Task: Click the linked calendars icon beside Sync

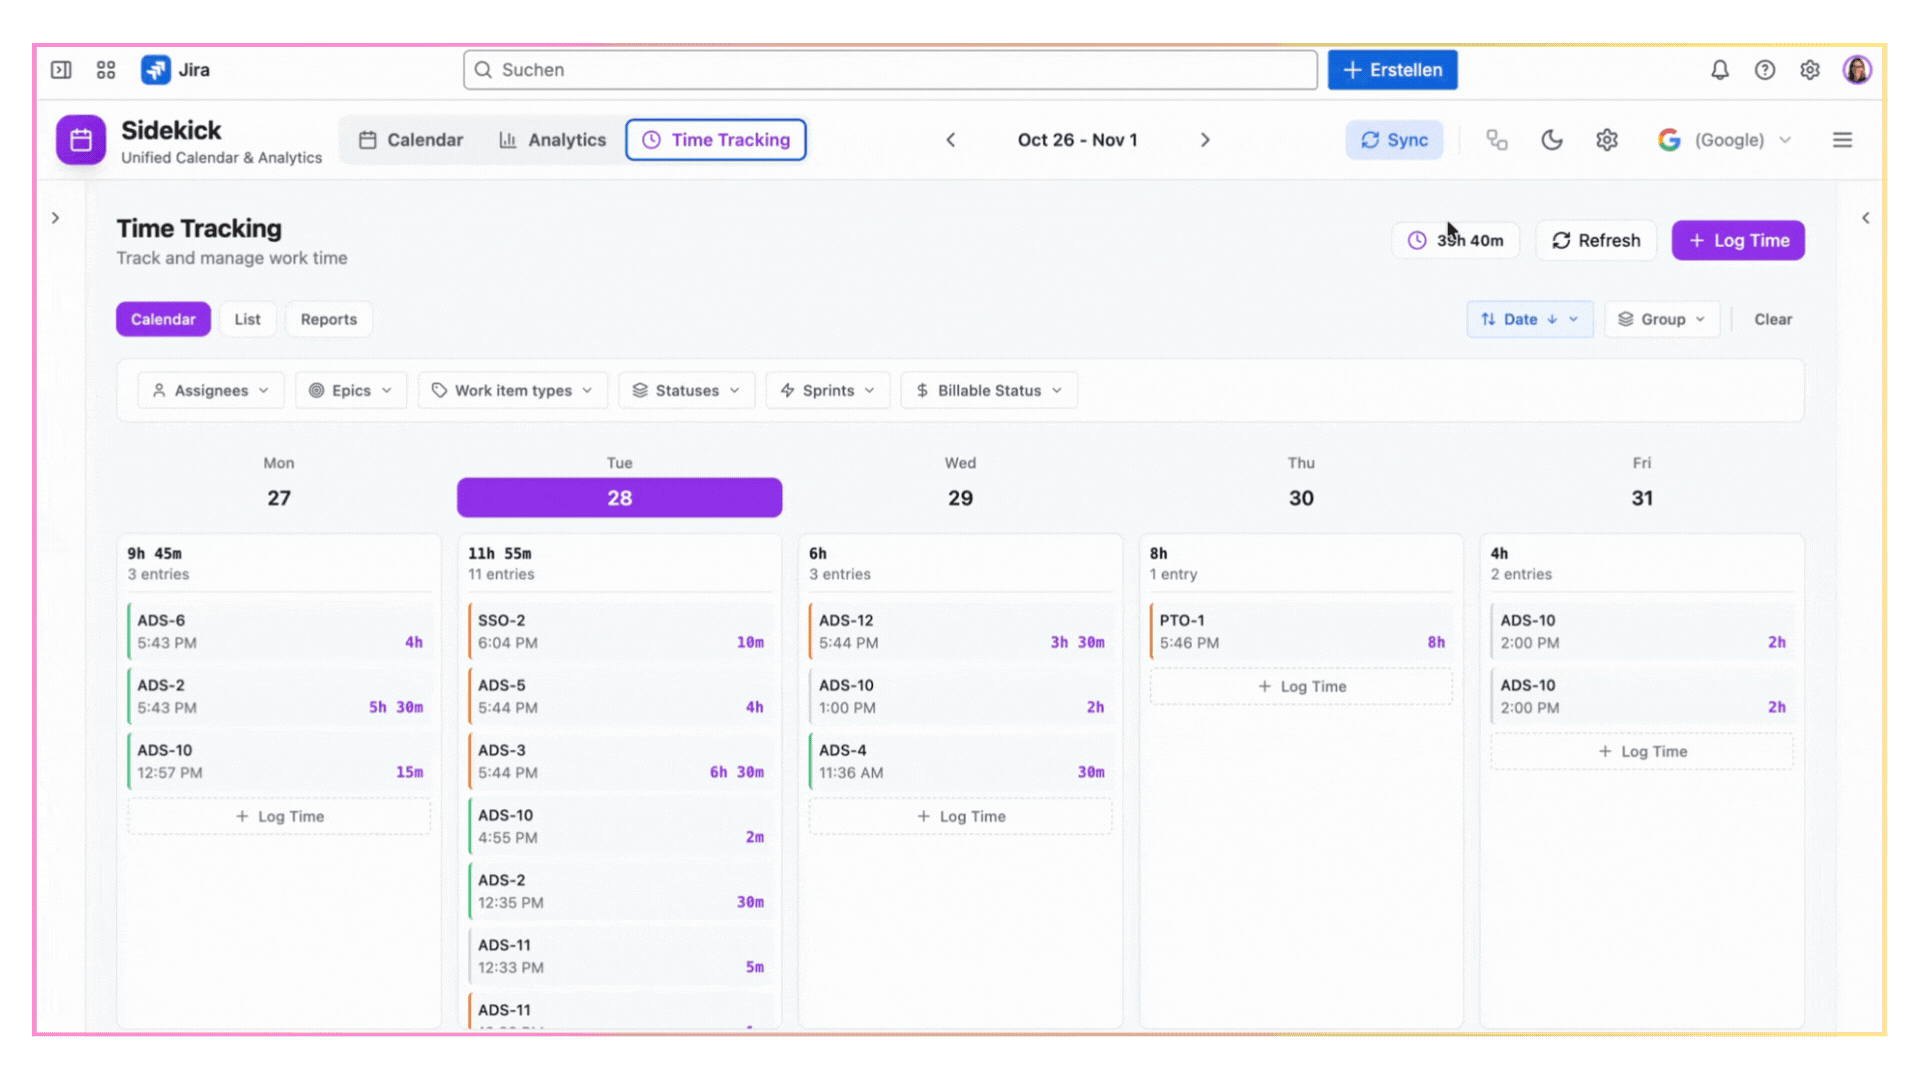Action: 1496,140
